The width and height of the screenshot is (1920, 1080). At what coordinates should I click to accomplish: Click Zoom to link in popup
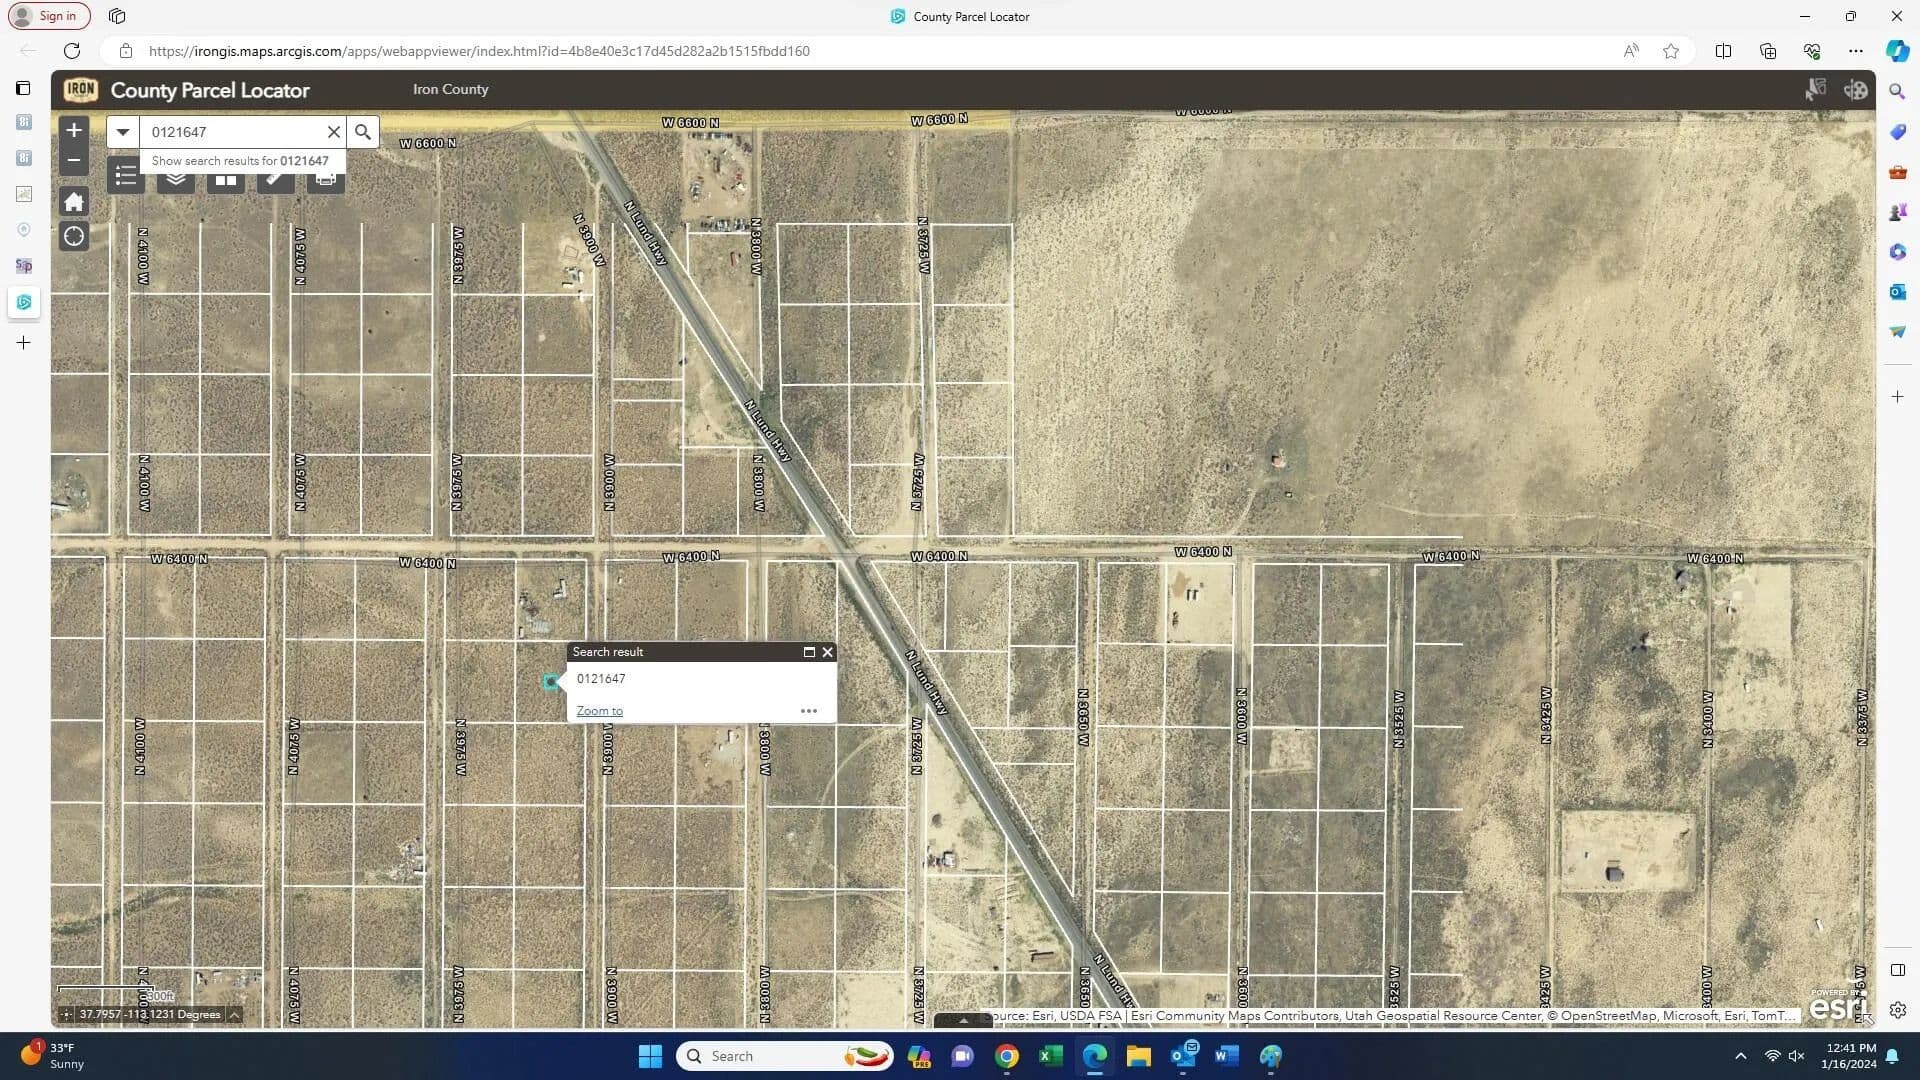point(599,711)
